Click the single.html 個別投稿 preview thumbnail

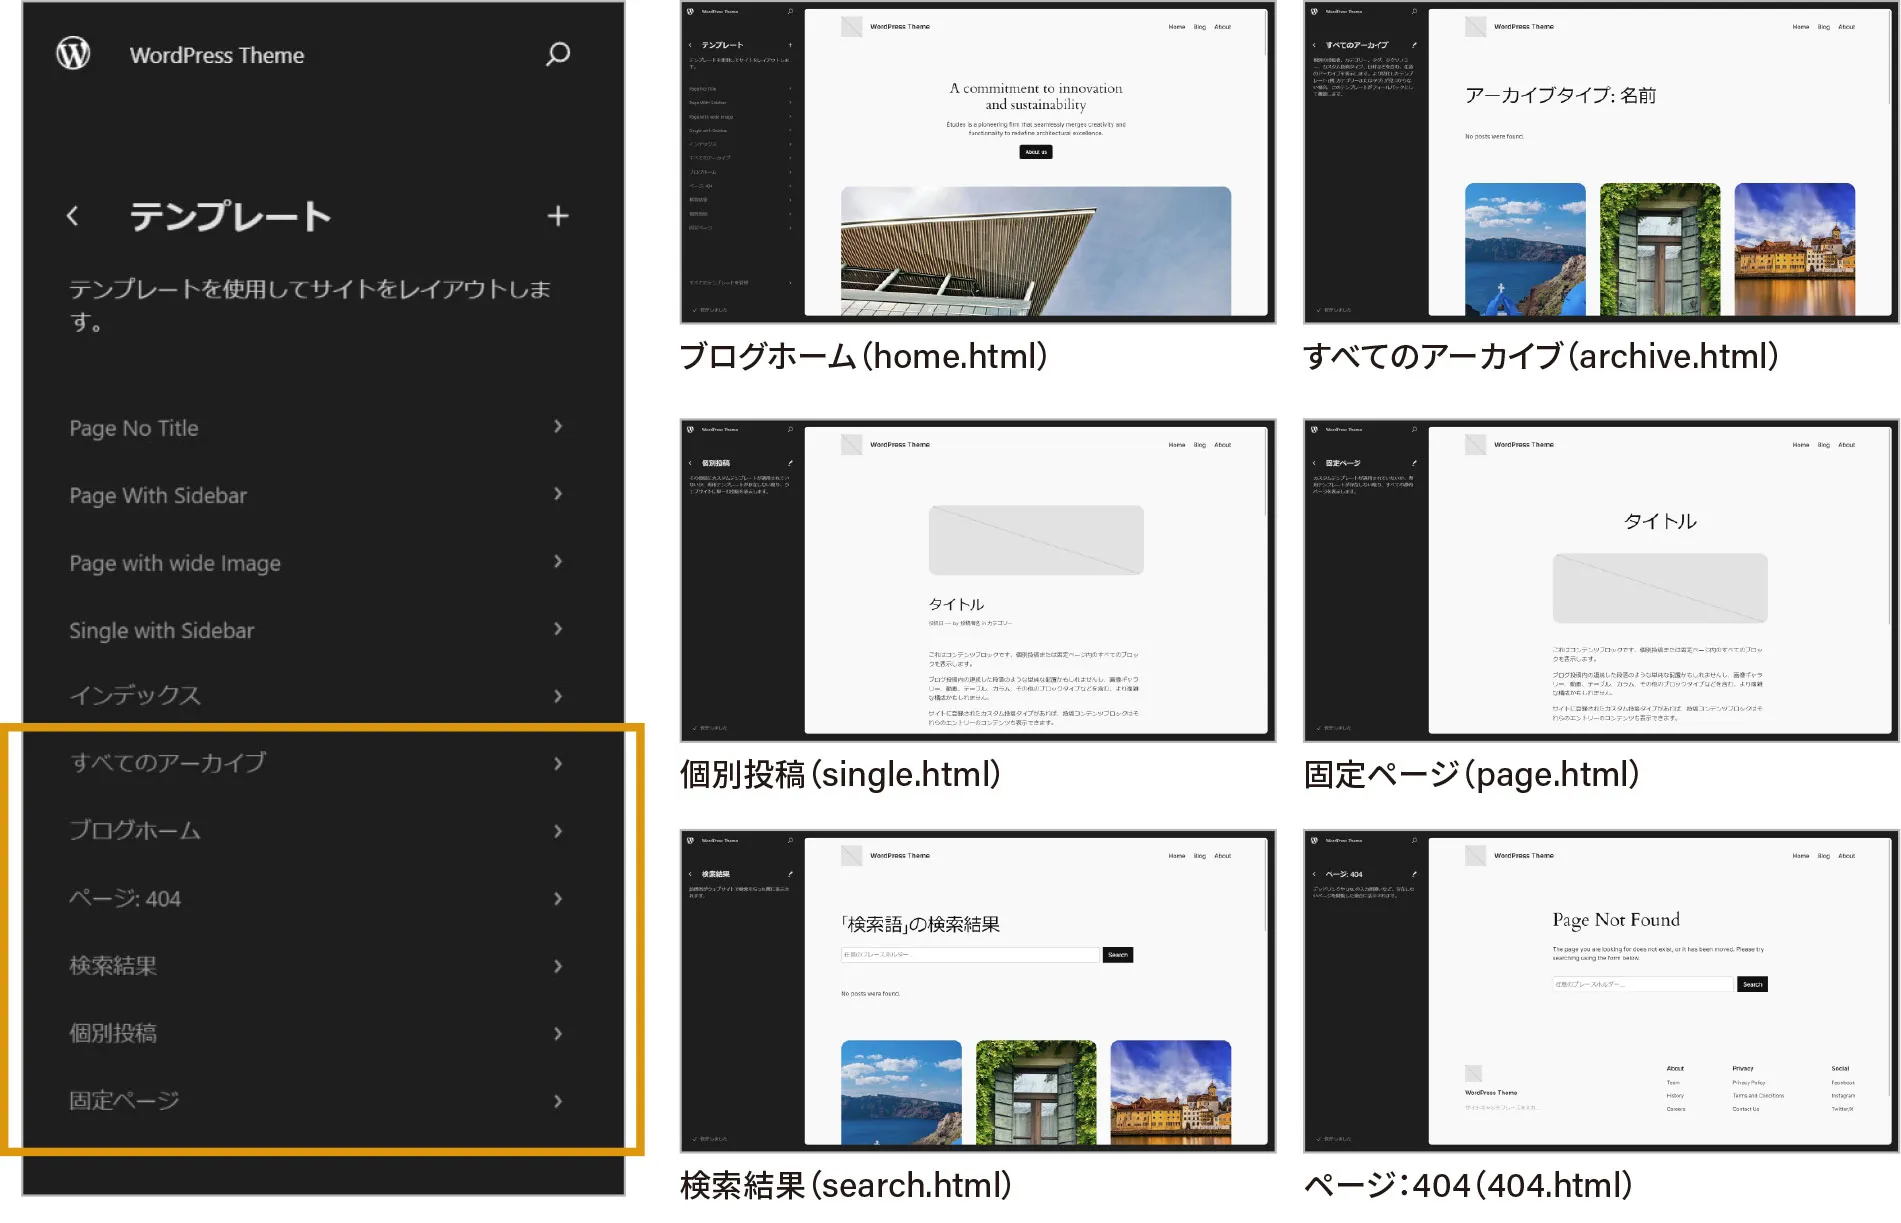pyautogui.click(x=977, y=580)
